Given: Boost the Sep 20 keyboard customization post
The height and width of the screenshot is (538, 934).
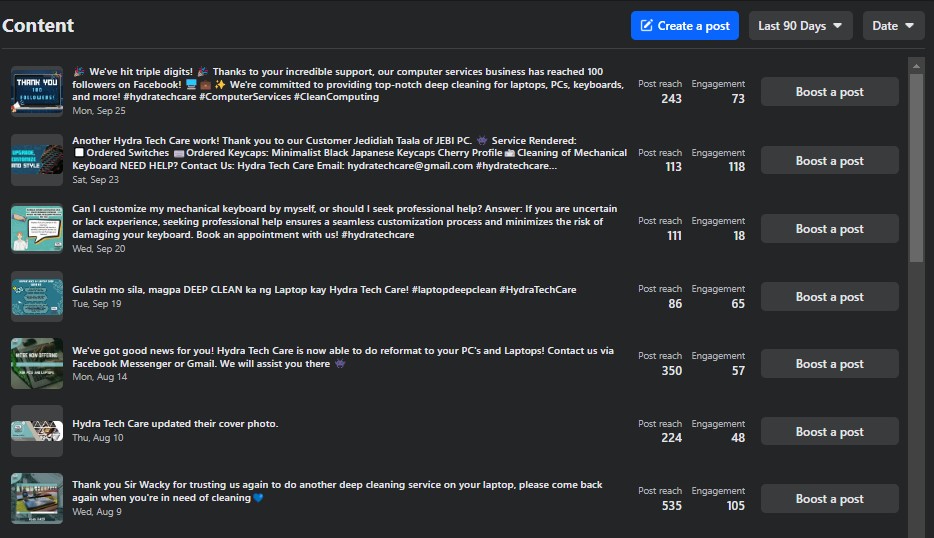Looking at the screenshot, I should 829,229.
